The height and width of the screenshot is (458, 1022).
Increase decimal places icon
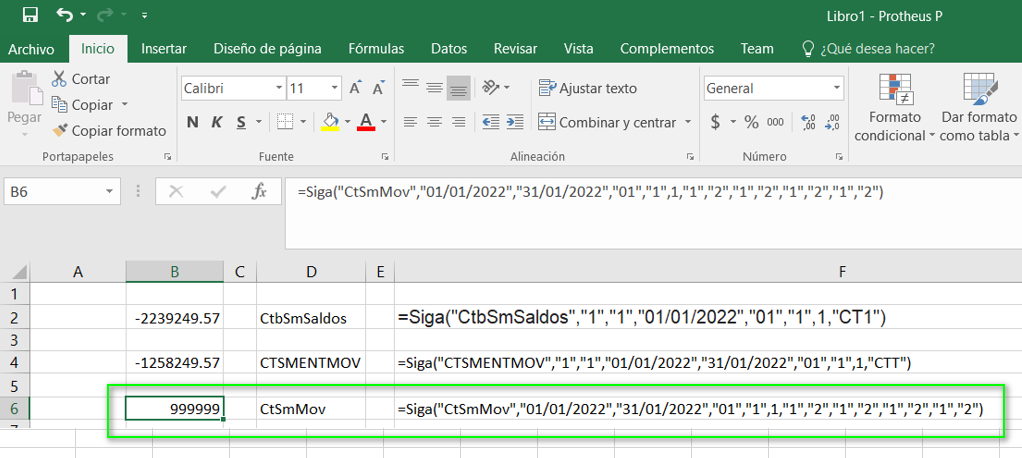click(x=809, y=122)
